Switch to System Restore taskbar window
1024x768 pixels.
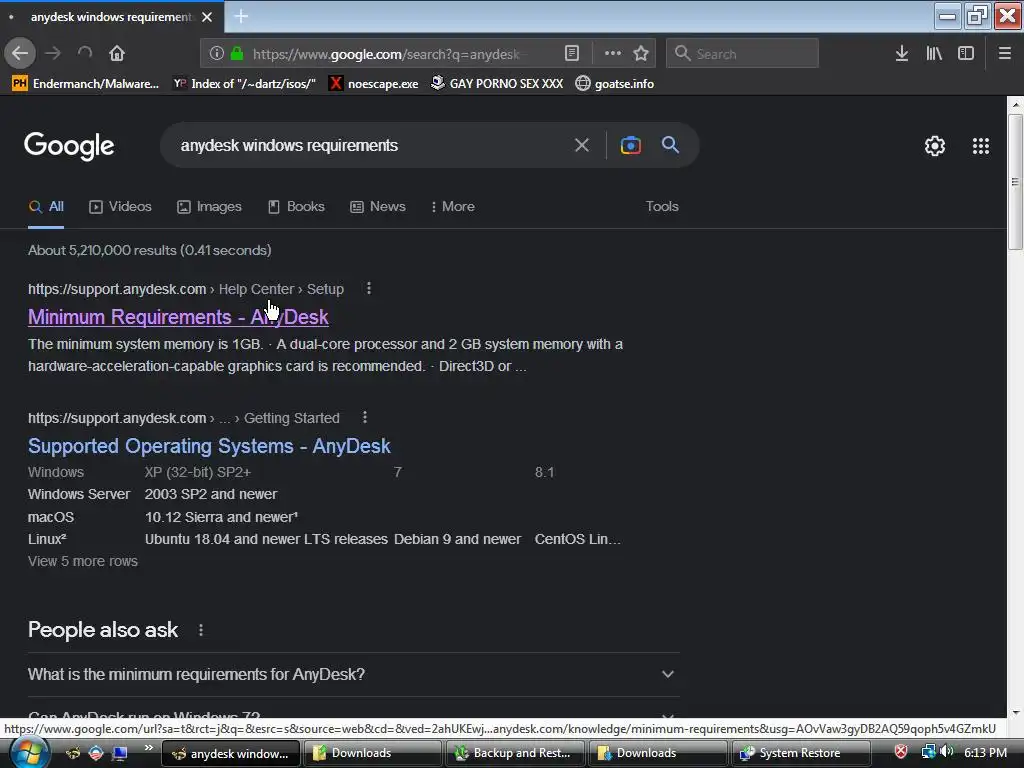coord(800,753)
